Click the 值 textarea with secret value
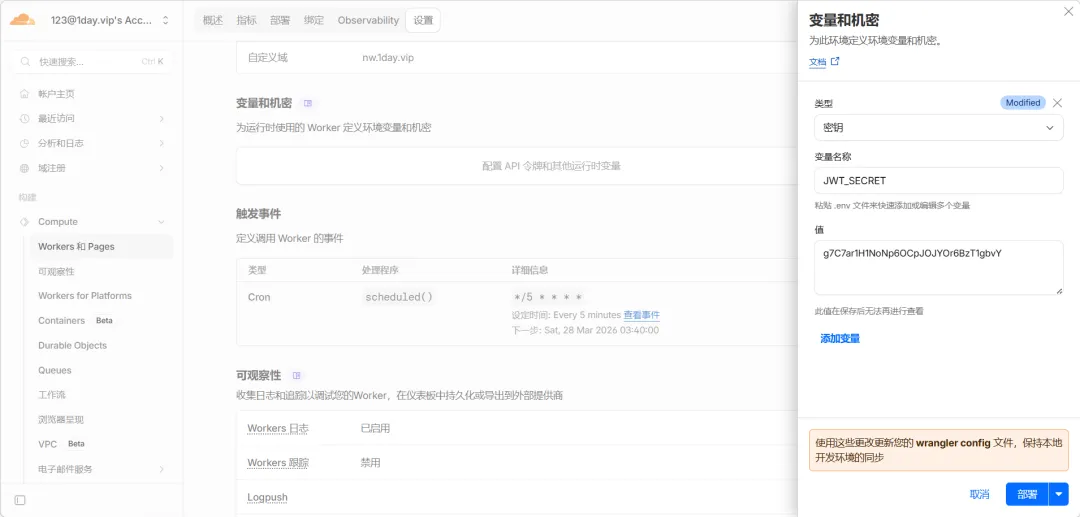Image resolution: width=1080 pixels, height=517 pixels. click(x=939, y=268)
